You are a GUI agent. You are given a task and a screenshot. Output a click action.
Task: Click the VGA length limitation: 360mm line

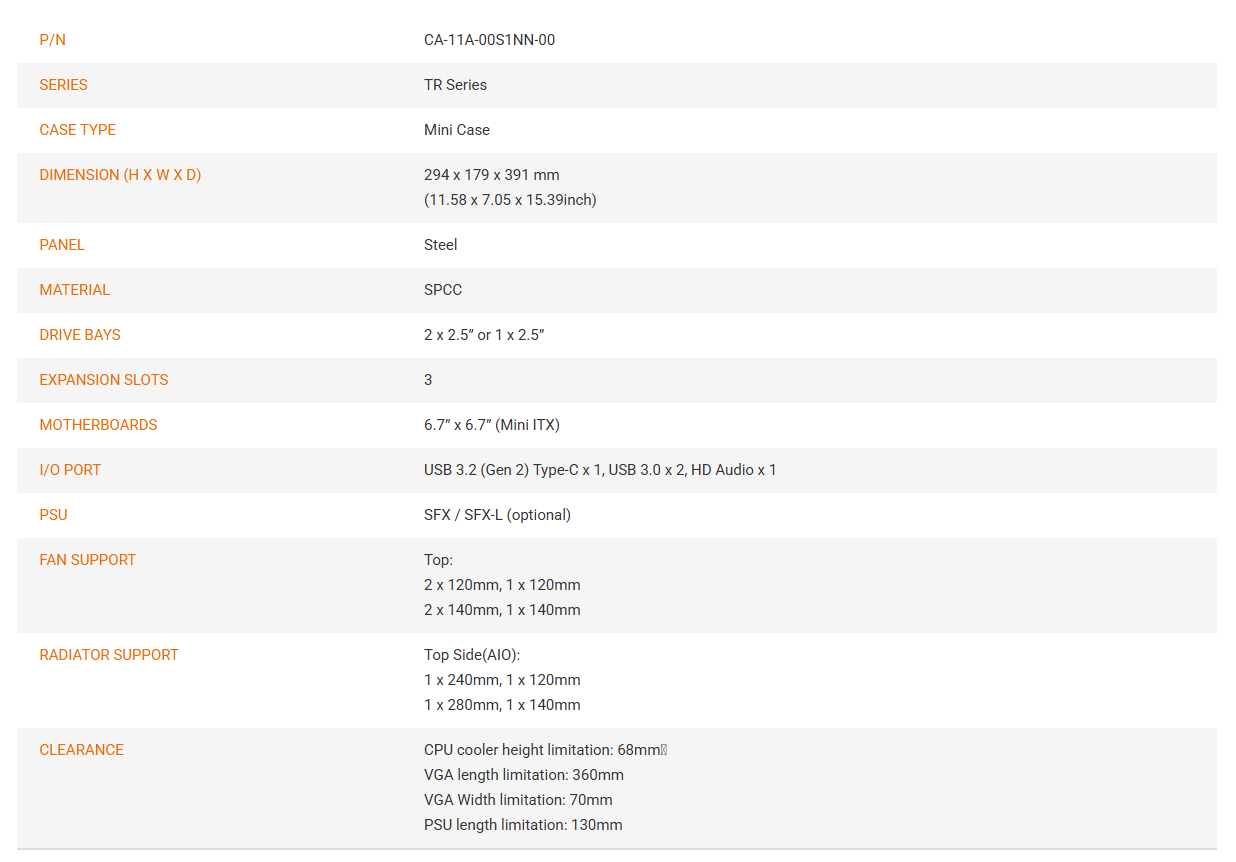524,775
